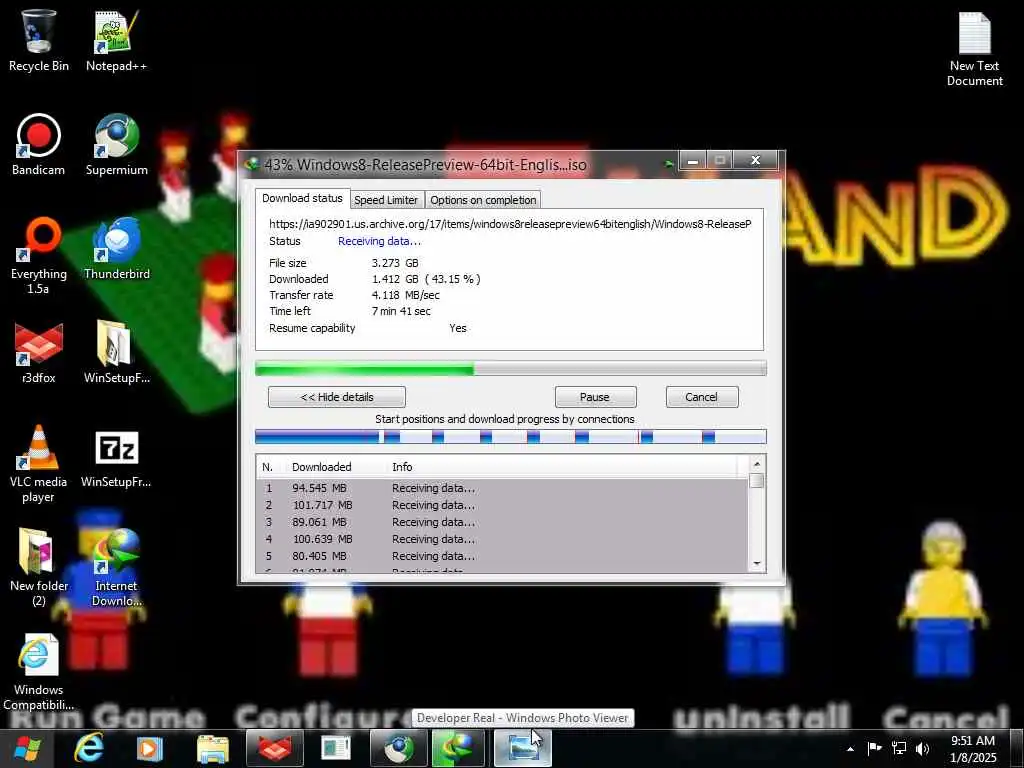Select the WinSetupFr... 7z archive icon
The image size is (1024, 768).
pos(116,457)
